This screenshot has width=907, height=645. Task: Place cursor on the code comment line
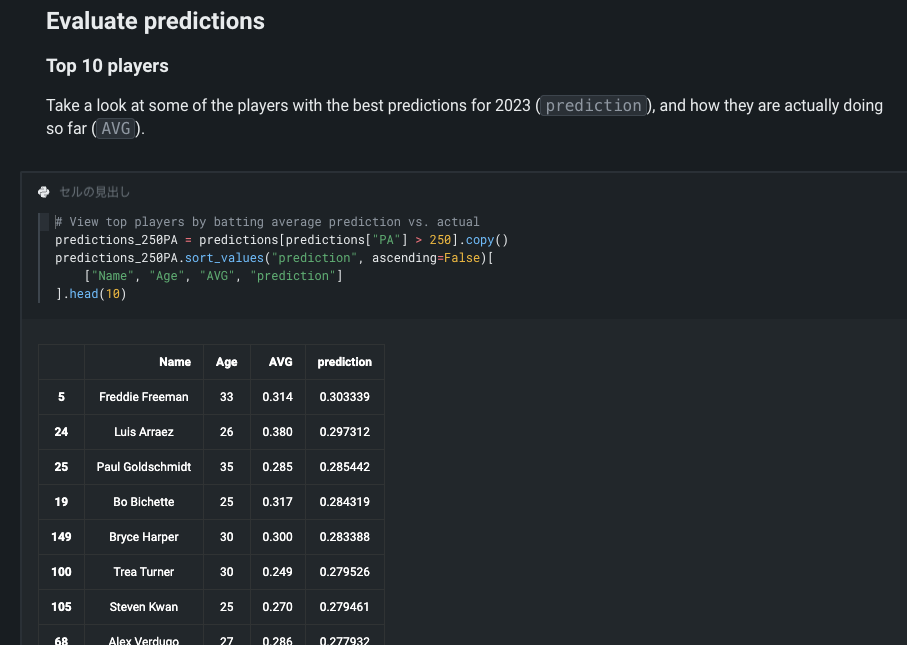267,222
